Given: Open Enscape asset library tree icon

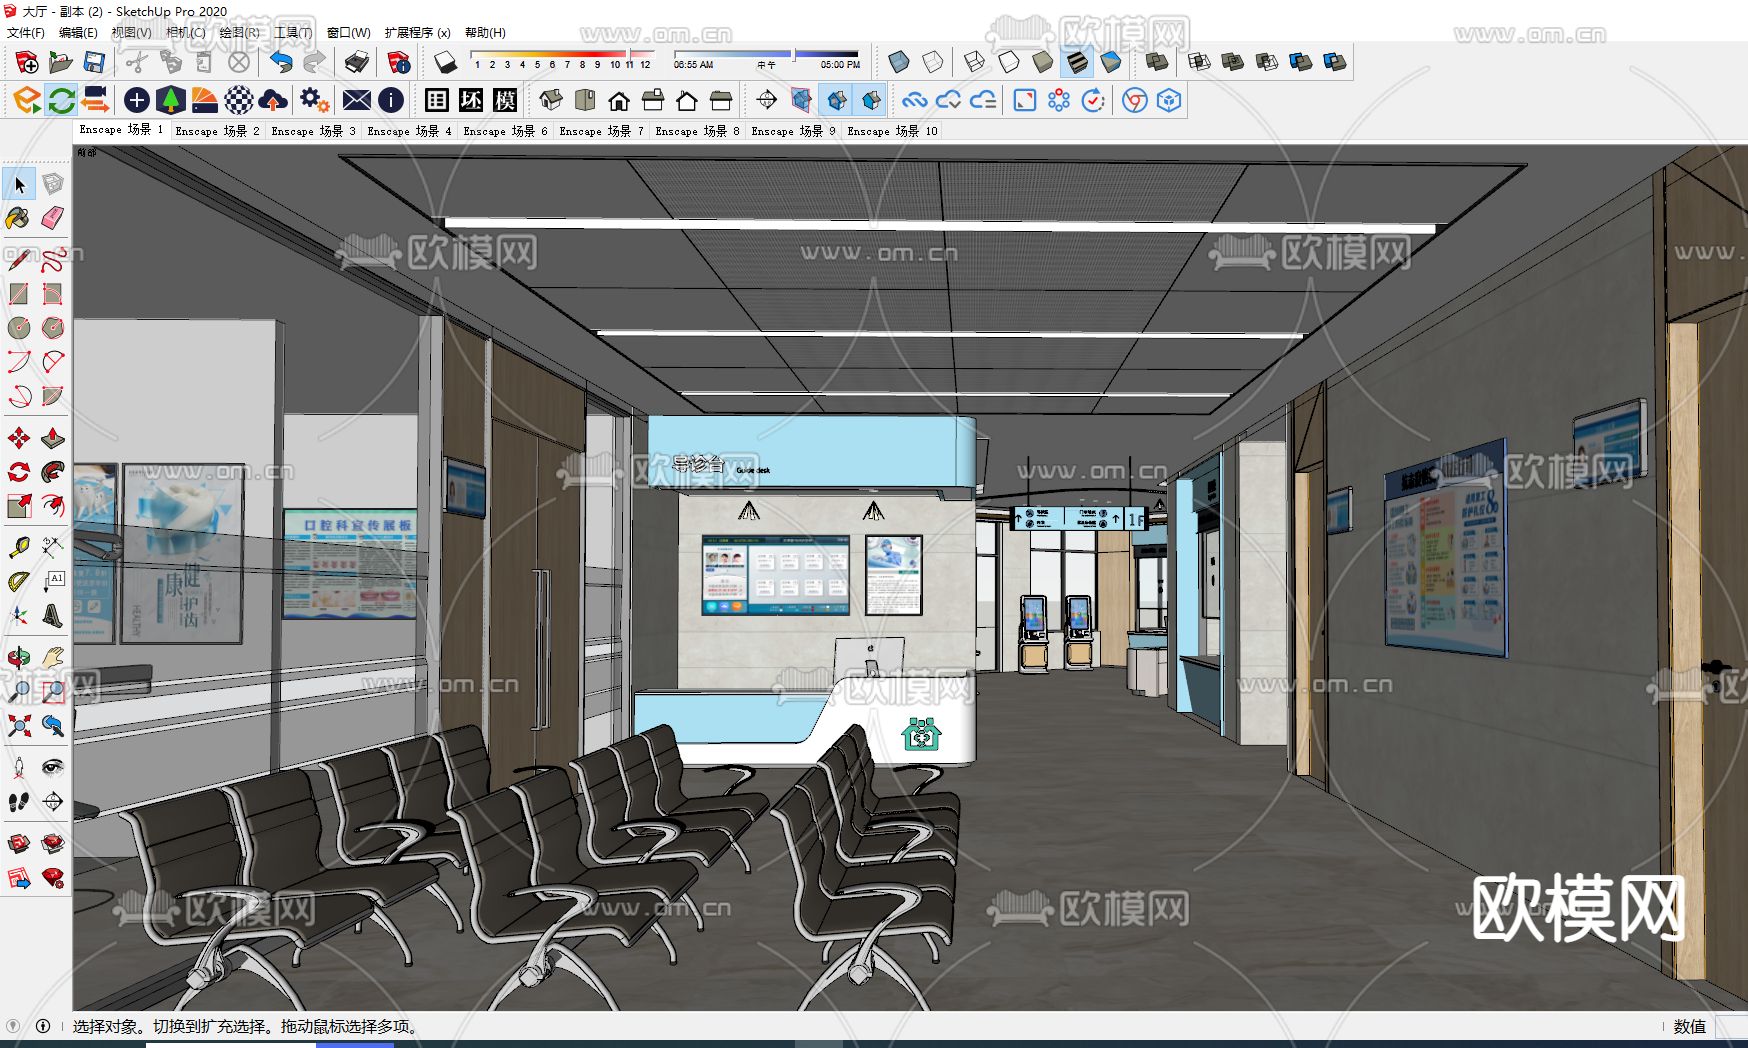Looking at the screenshot, I should click(x=171, y=100).
